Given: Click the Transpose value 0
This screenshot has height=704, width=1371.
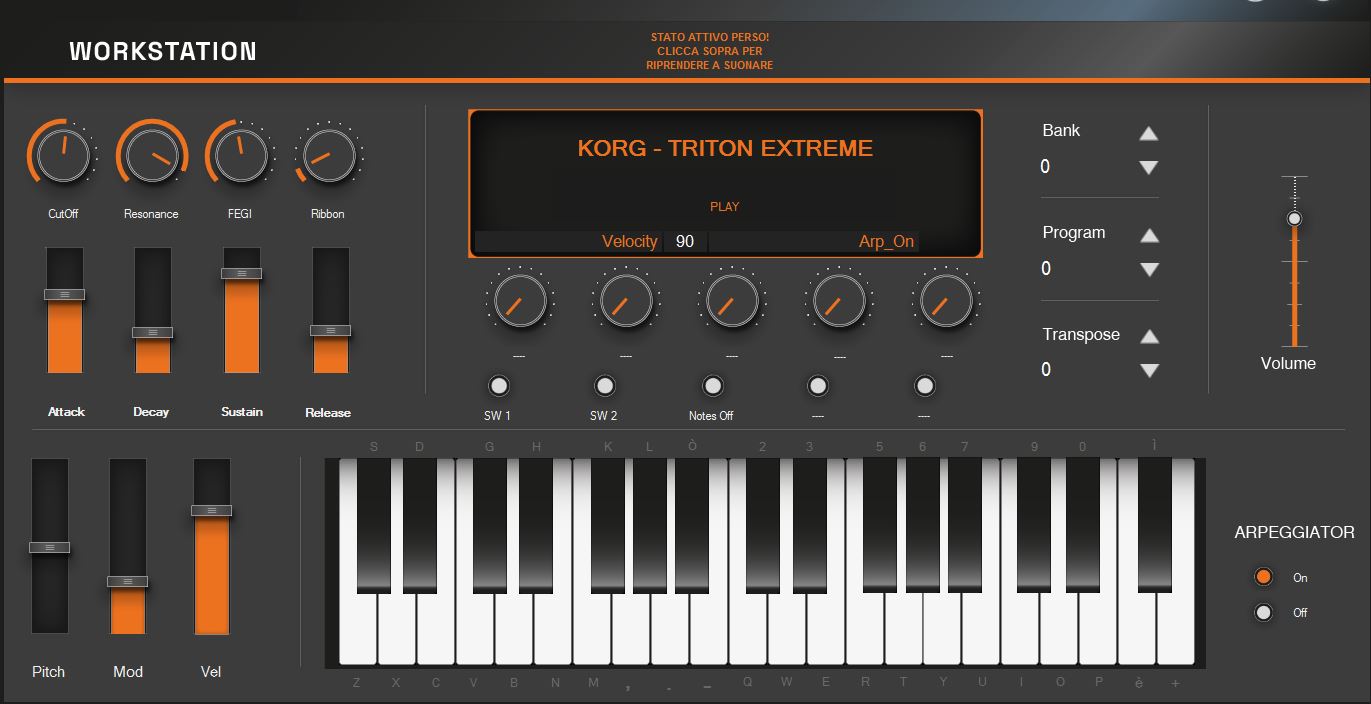Looking at the screenshot, I should [1046, 370].
